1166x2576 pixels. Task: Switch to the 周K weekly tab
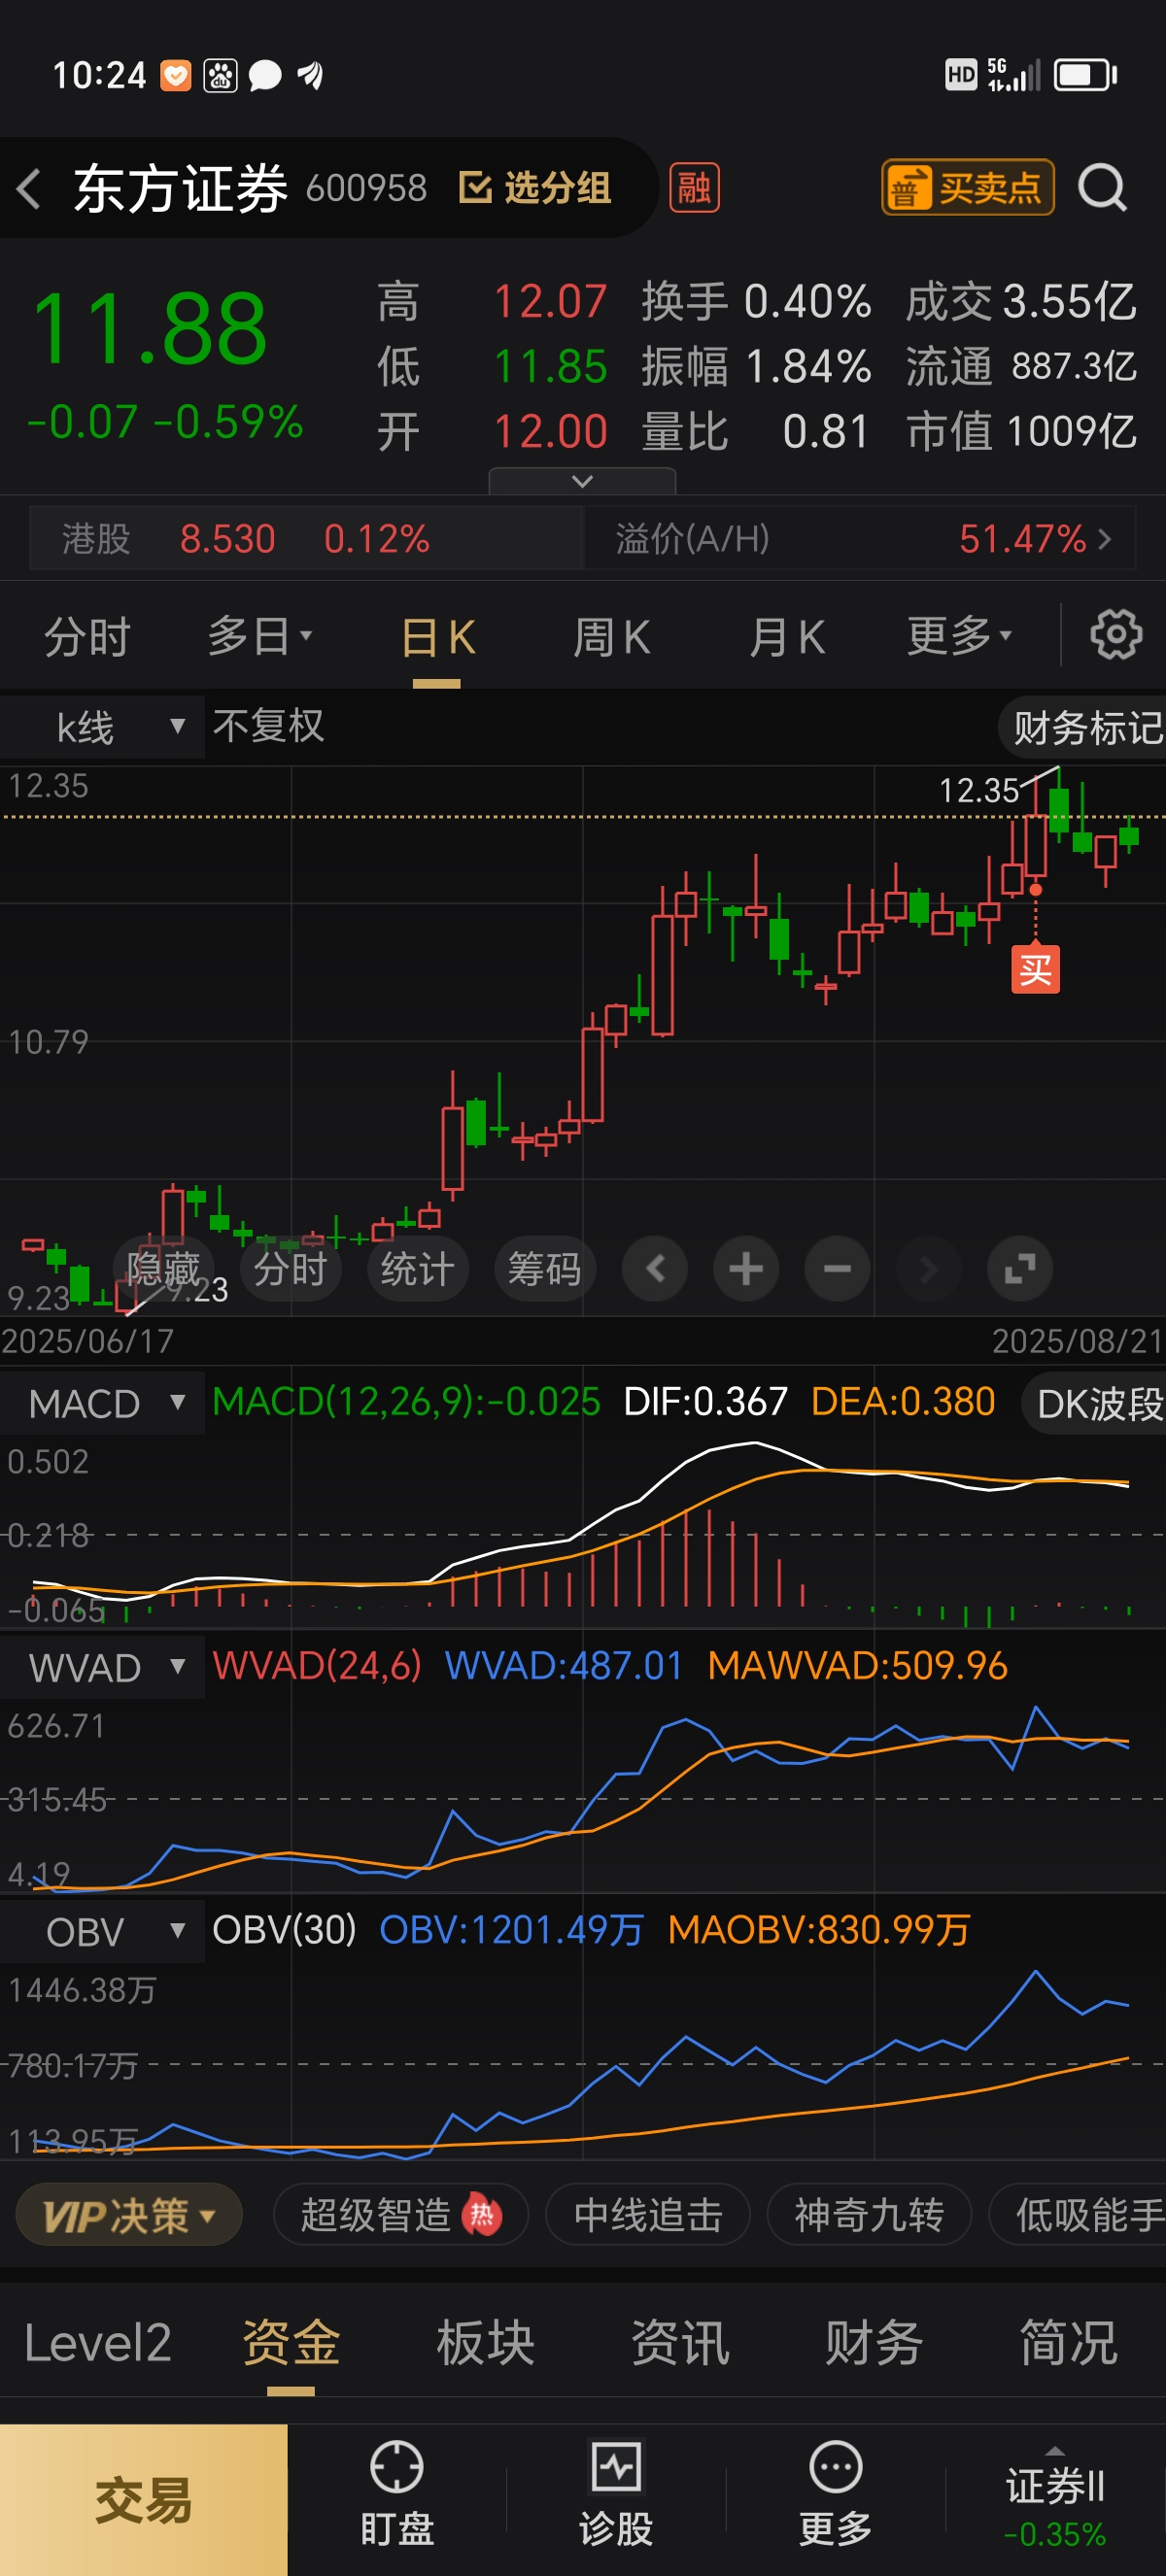click(611, 637)
